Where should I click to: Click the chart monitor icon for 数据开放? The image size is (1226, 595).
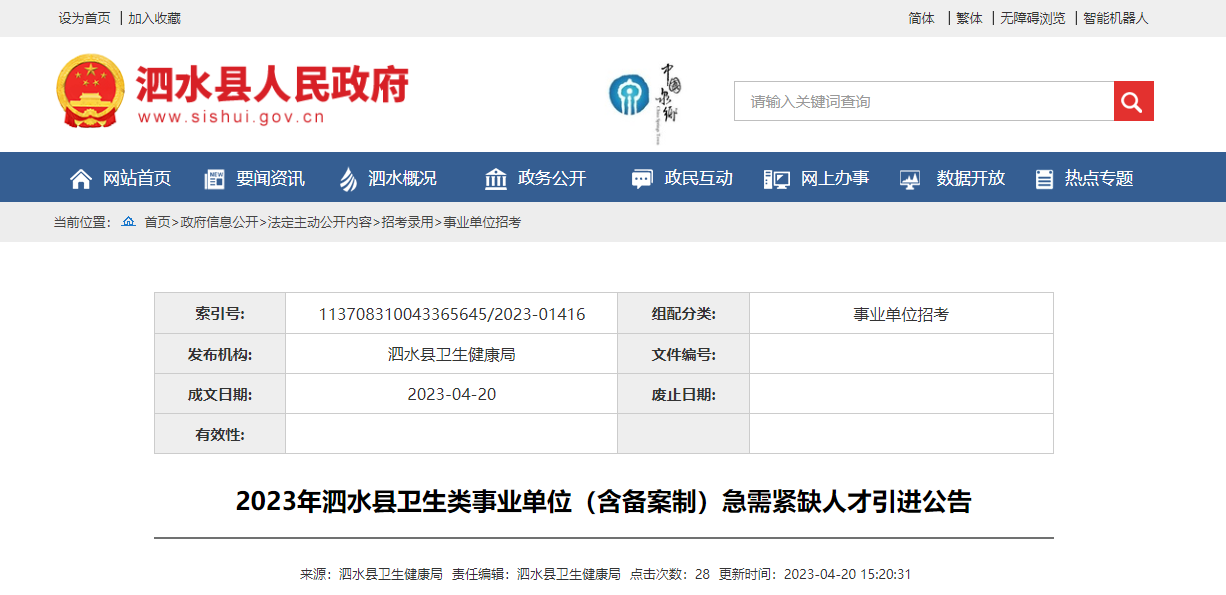click(910, 179)
